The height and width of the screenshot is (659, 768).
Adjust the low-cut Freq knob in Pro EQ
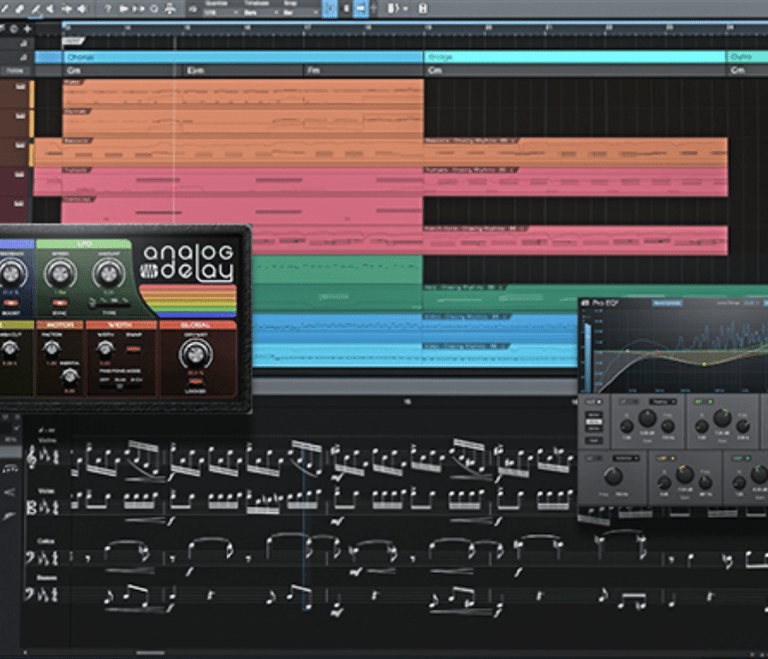[x=613, y=476]
